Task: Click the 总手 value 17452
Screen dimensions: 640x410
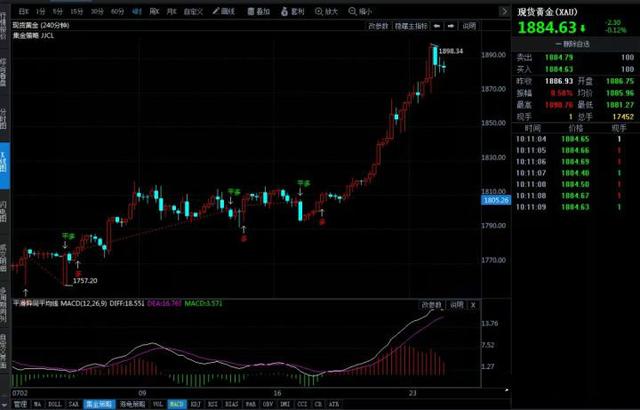Action: click(623, 117)
